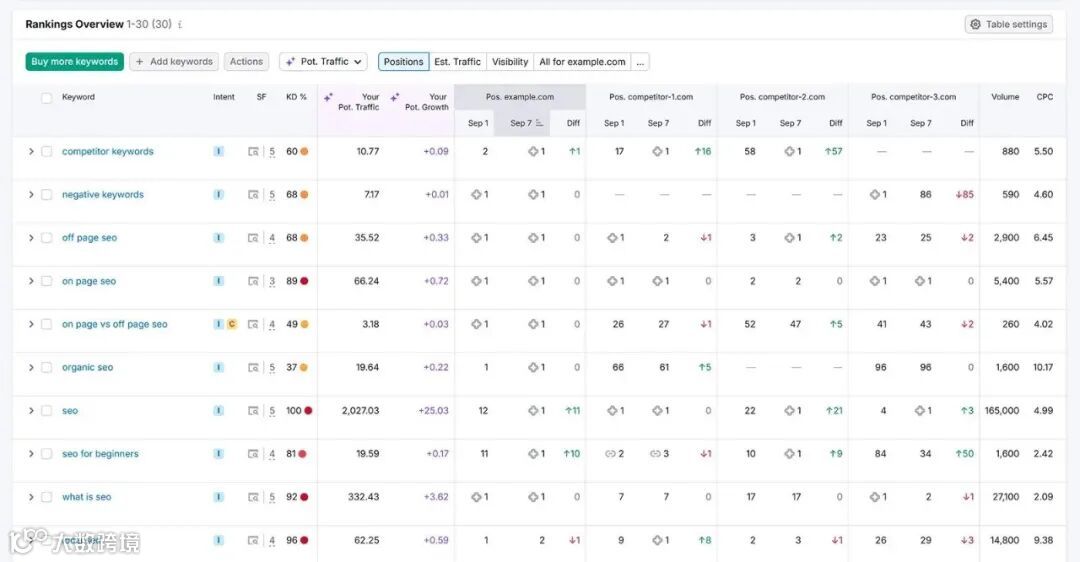The width and height of the screenshot is (1080, 562).
Task: Expand the seo row
Action: click(31, 410)
